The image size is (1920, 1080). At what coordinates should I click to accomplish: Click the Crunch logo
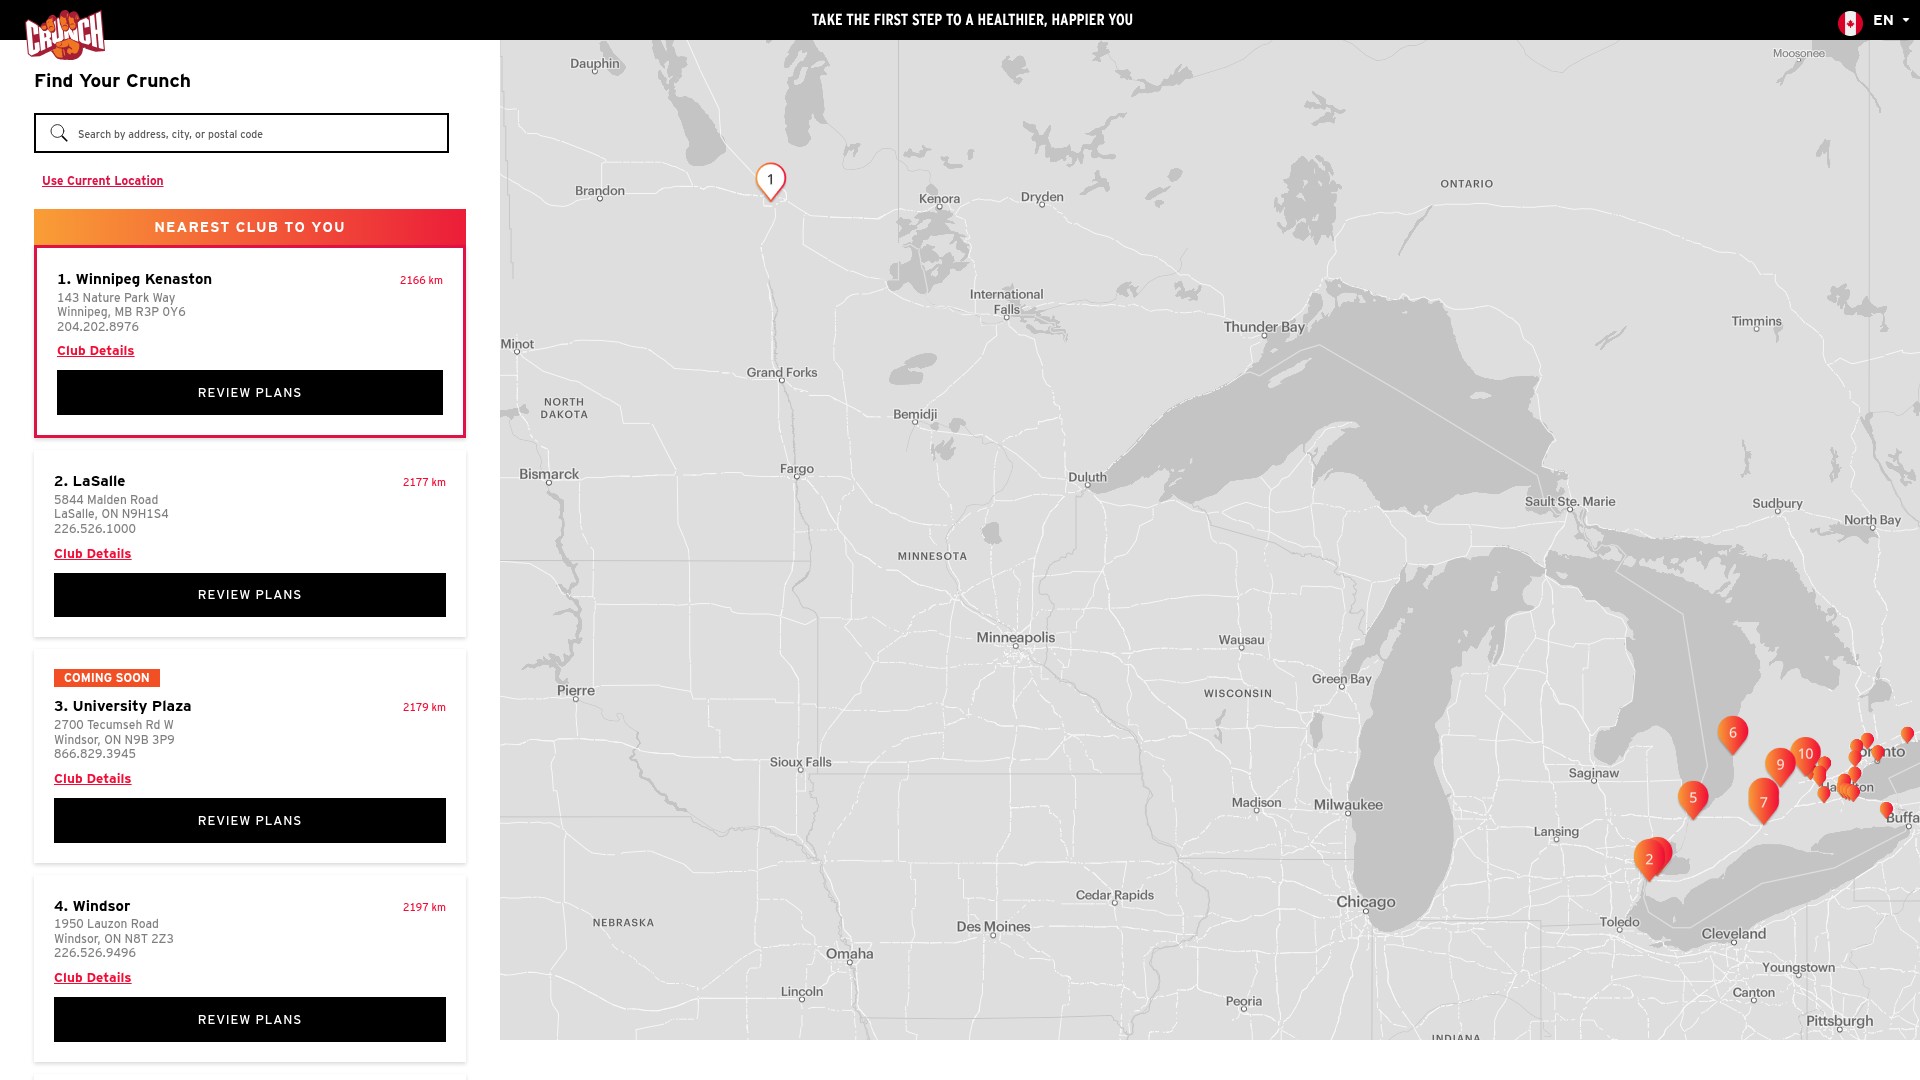click(65, 34)
